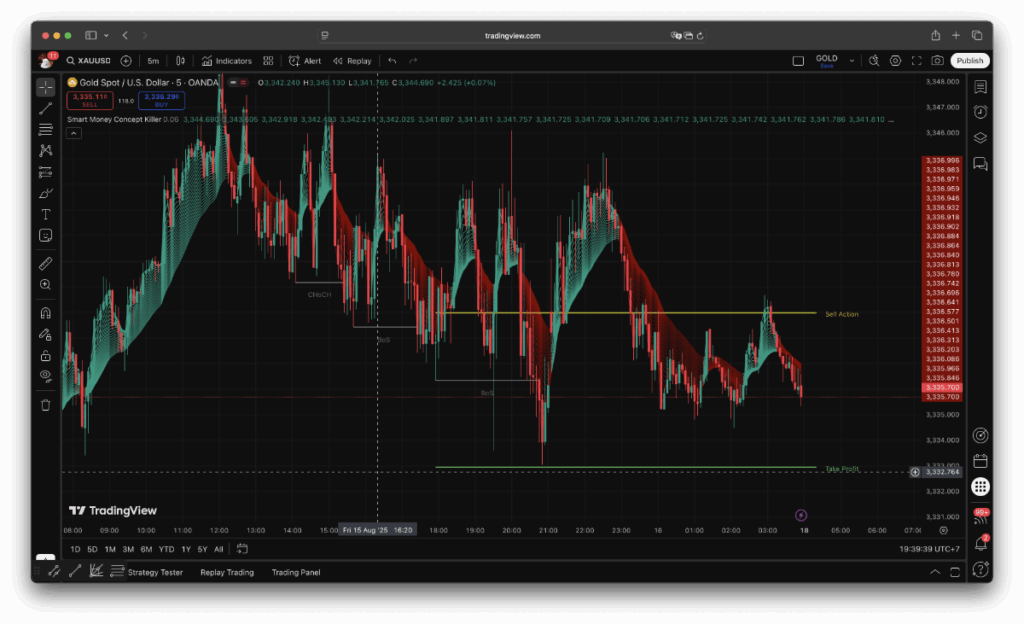Click the Publish button
The width and height of the screenshot is (1024, 624).
pyautogui.click(x=969, y=61)
